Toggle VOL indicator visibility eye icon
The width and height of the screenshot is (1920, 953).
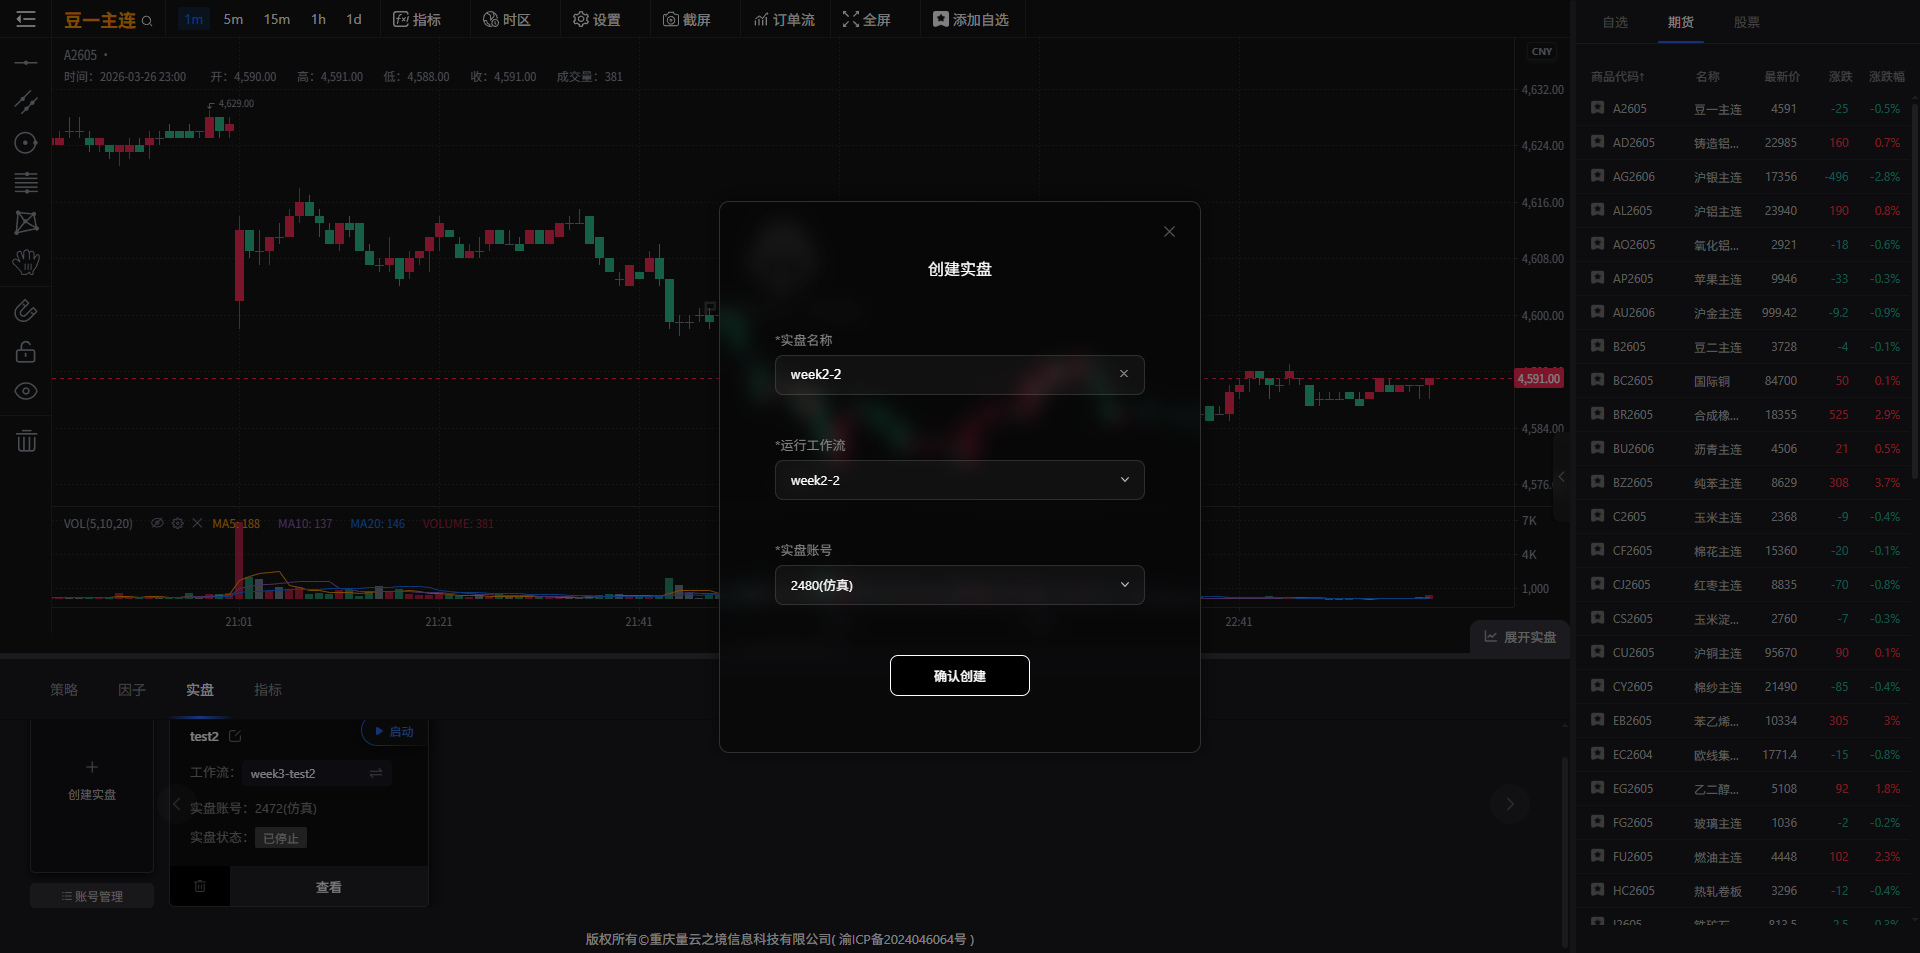[x=157, y=523]
